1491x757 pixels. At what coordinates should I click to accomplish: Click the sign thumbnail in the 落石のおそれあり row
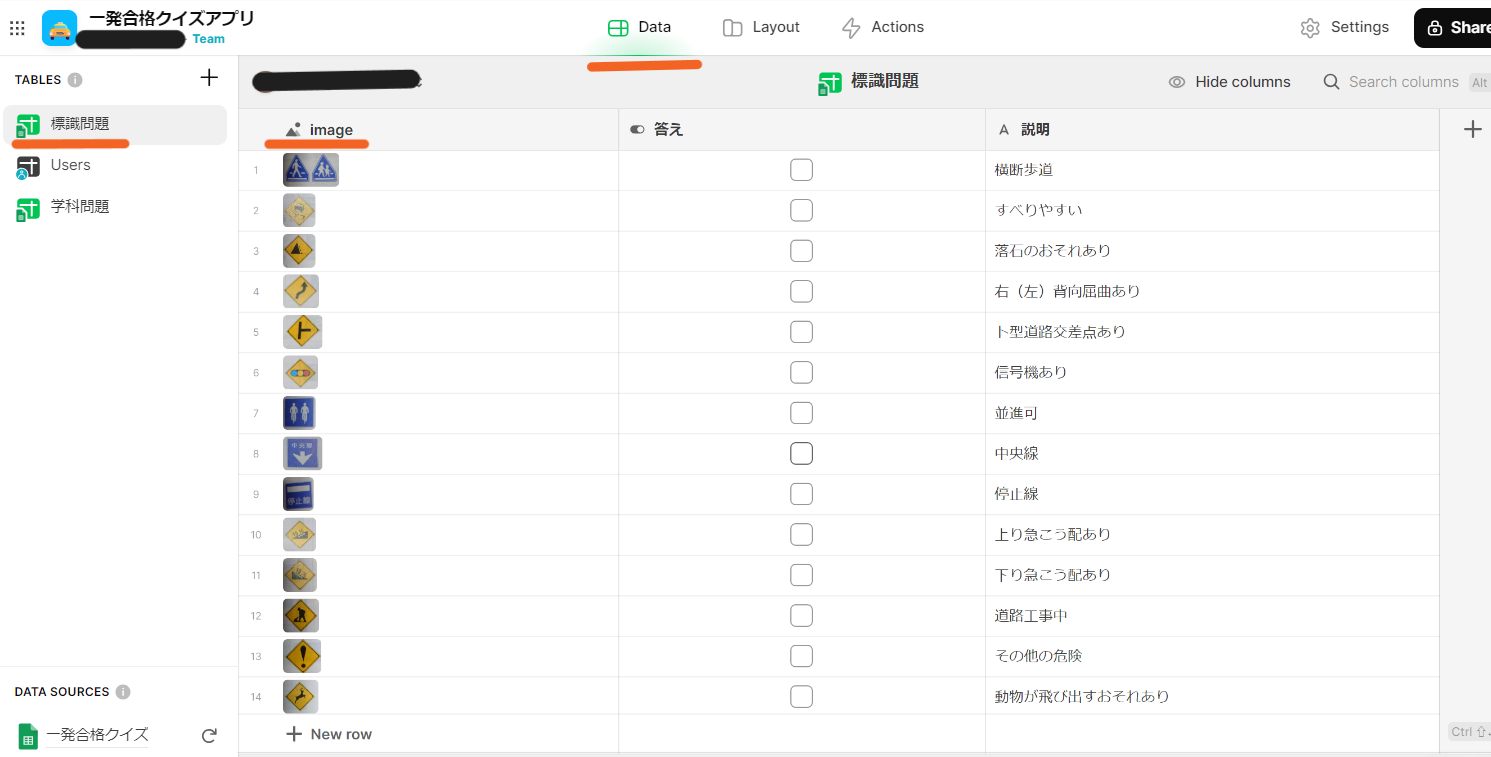click(299, 251)
